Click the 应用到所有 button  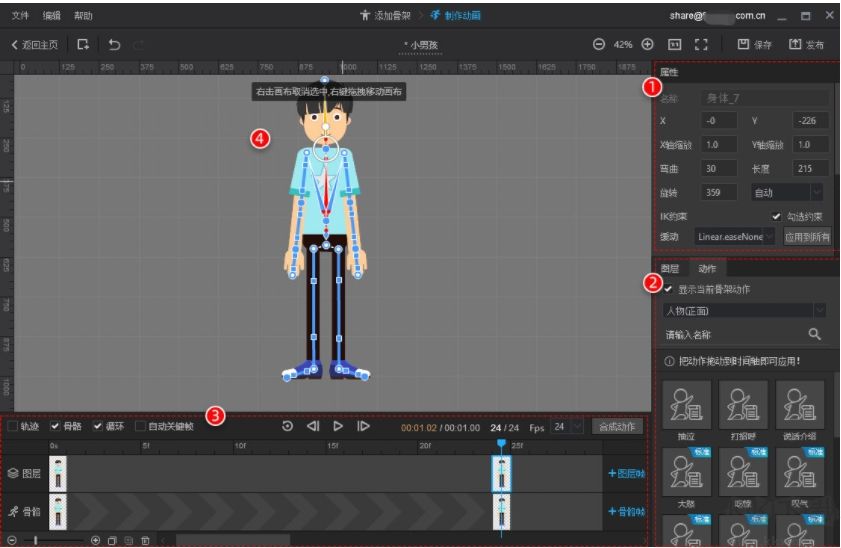[806, 236]
